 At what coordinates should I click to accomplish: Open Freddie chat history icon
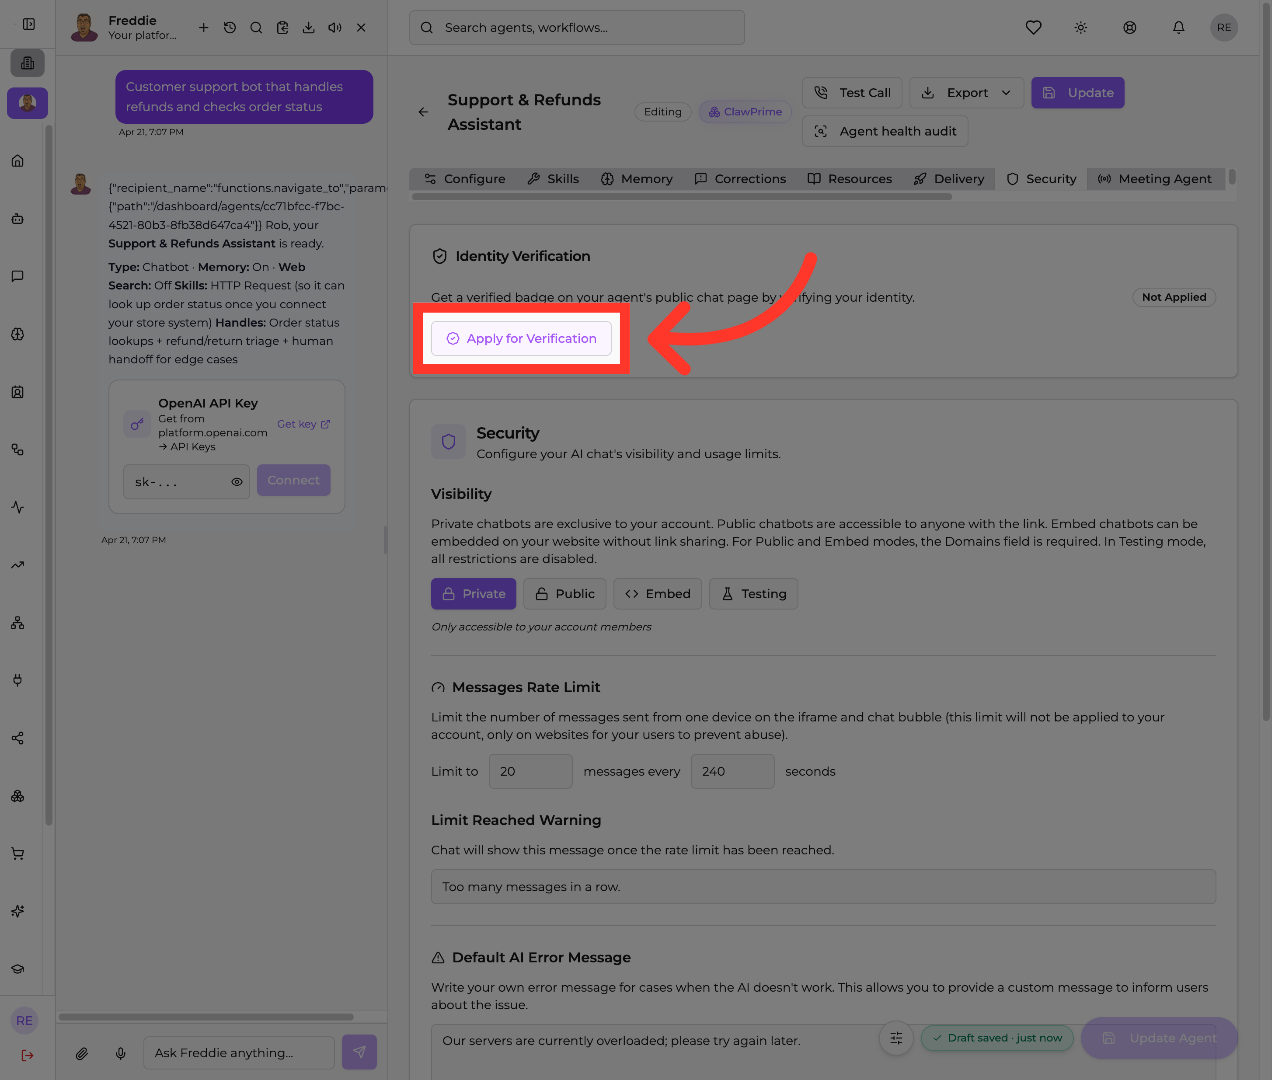(x=230, y=28)
